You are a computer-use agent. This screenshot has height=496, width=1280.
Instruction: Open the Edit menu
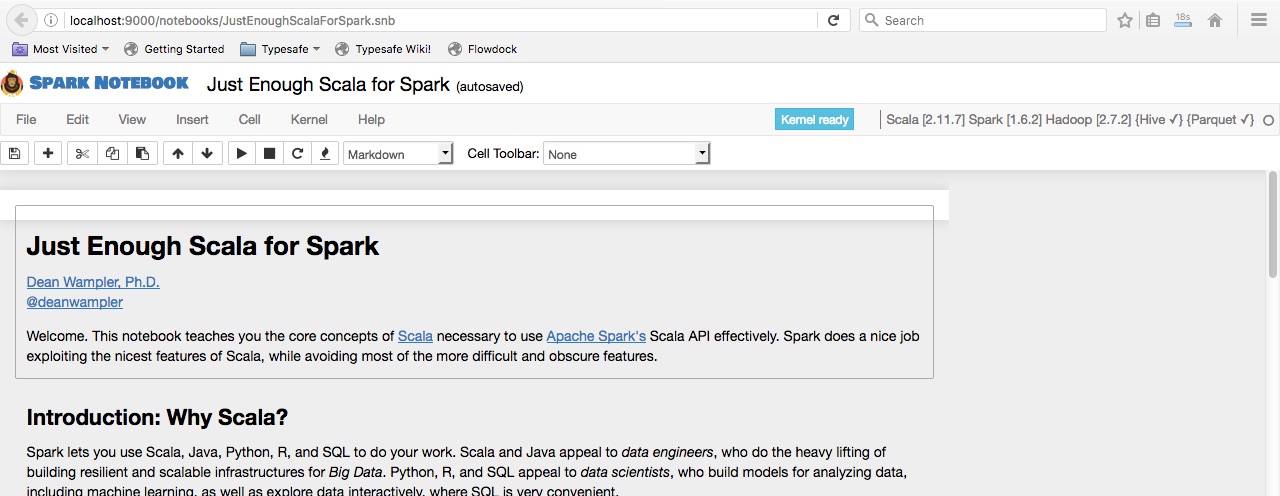click(78, 119)
